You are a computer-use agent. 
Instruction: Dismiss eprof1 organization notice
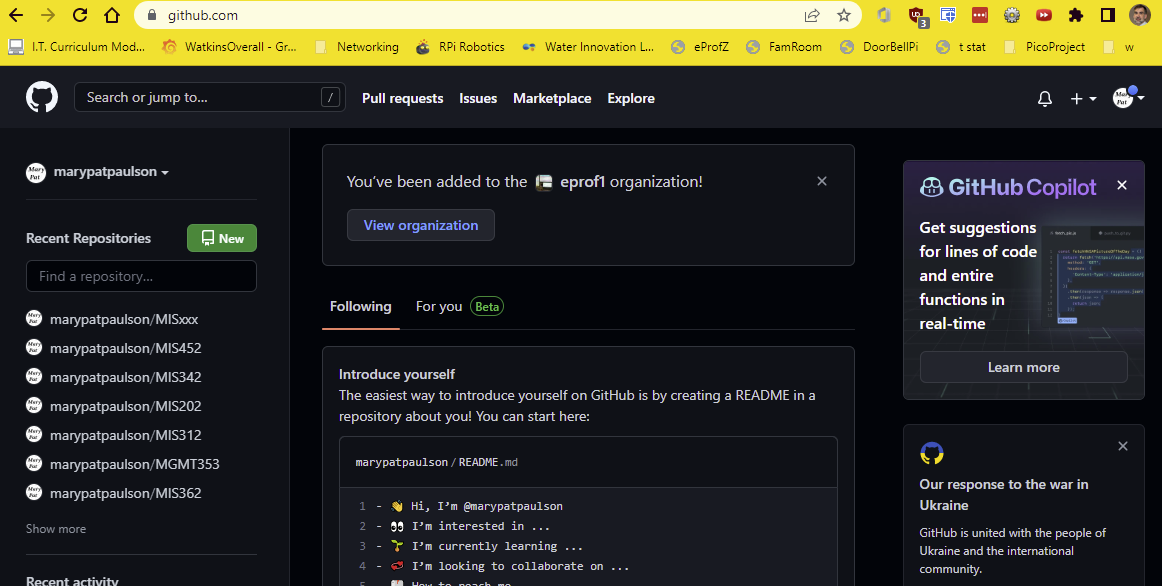click(822, 181)
